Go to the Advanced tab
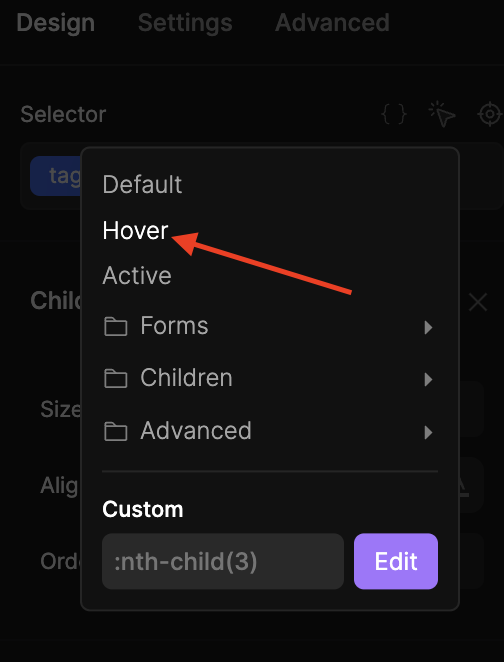 332,23
